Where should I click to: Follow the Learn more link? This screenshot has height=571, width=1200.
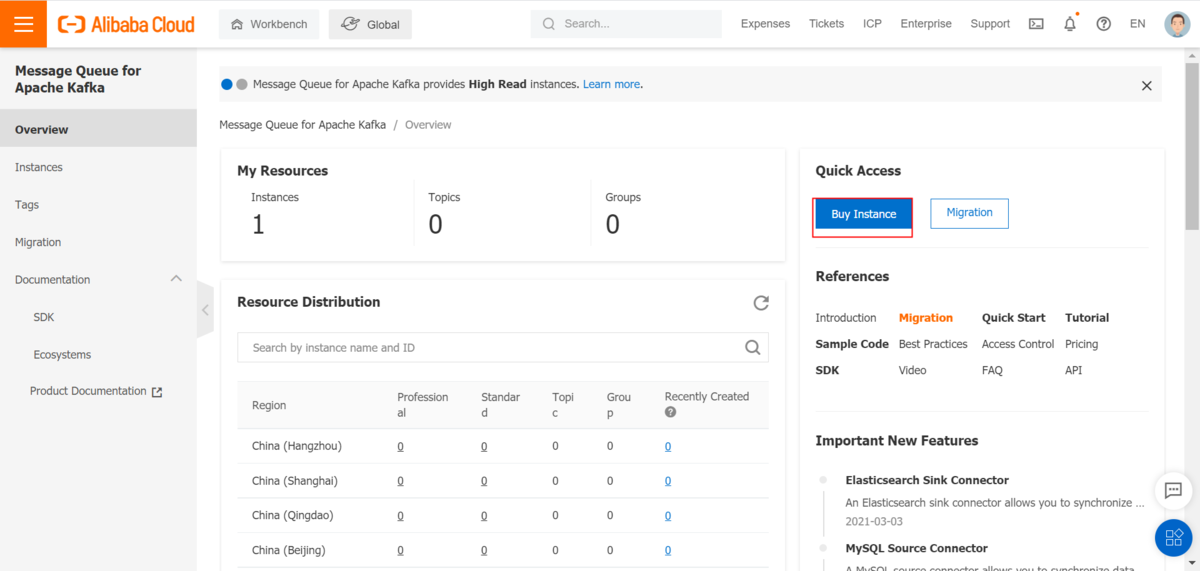click(x=611, y=85)
